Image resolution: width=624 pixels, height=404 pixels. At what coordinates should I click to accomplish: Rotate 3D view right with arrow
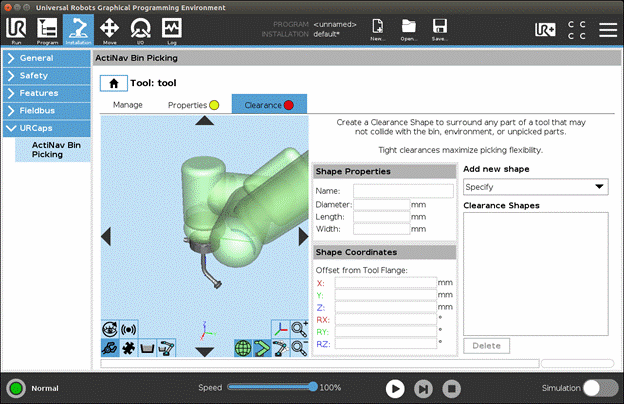pos(303,237)
